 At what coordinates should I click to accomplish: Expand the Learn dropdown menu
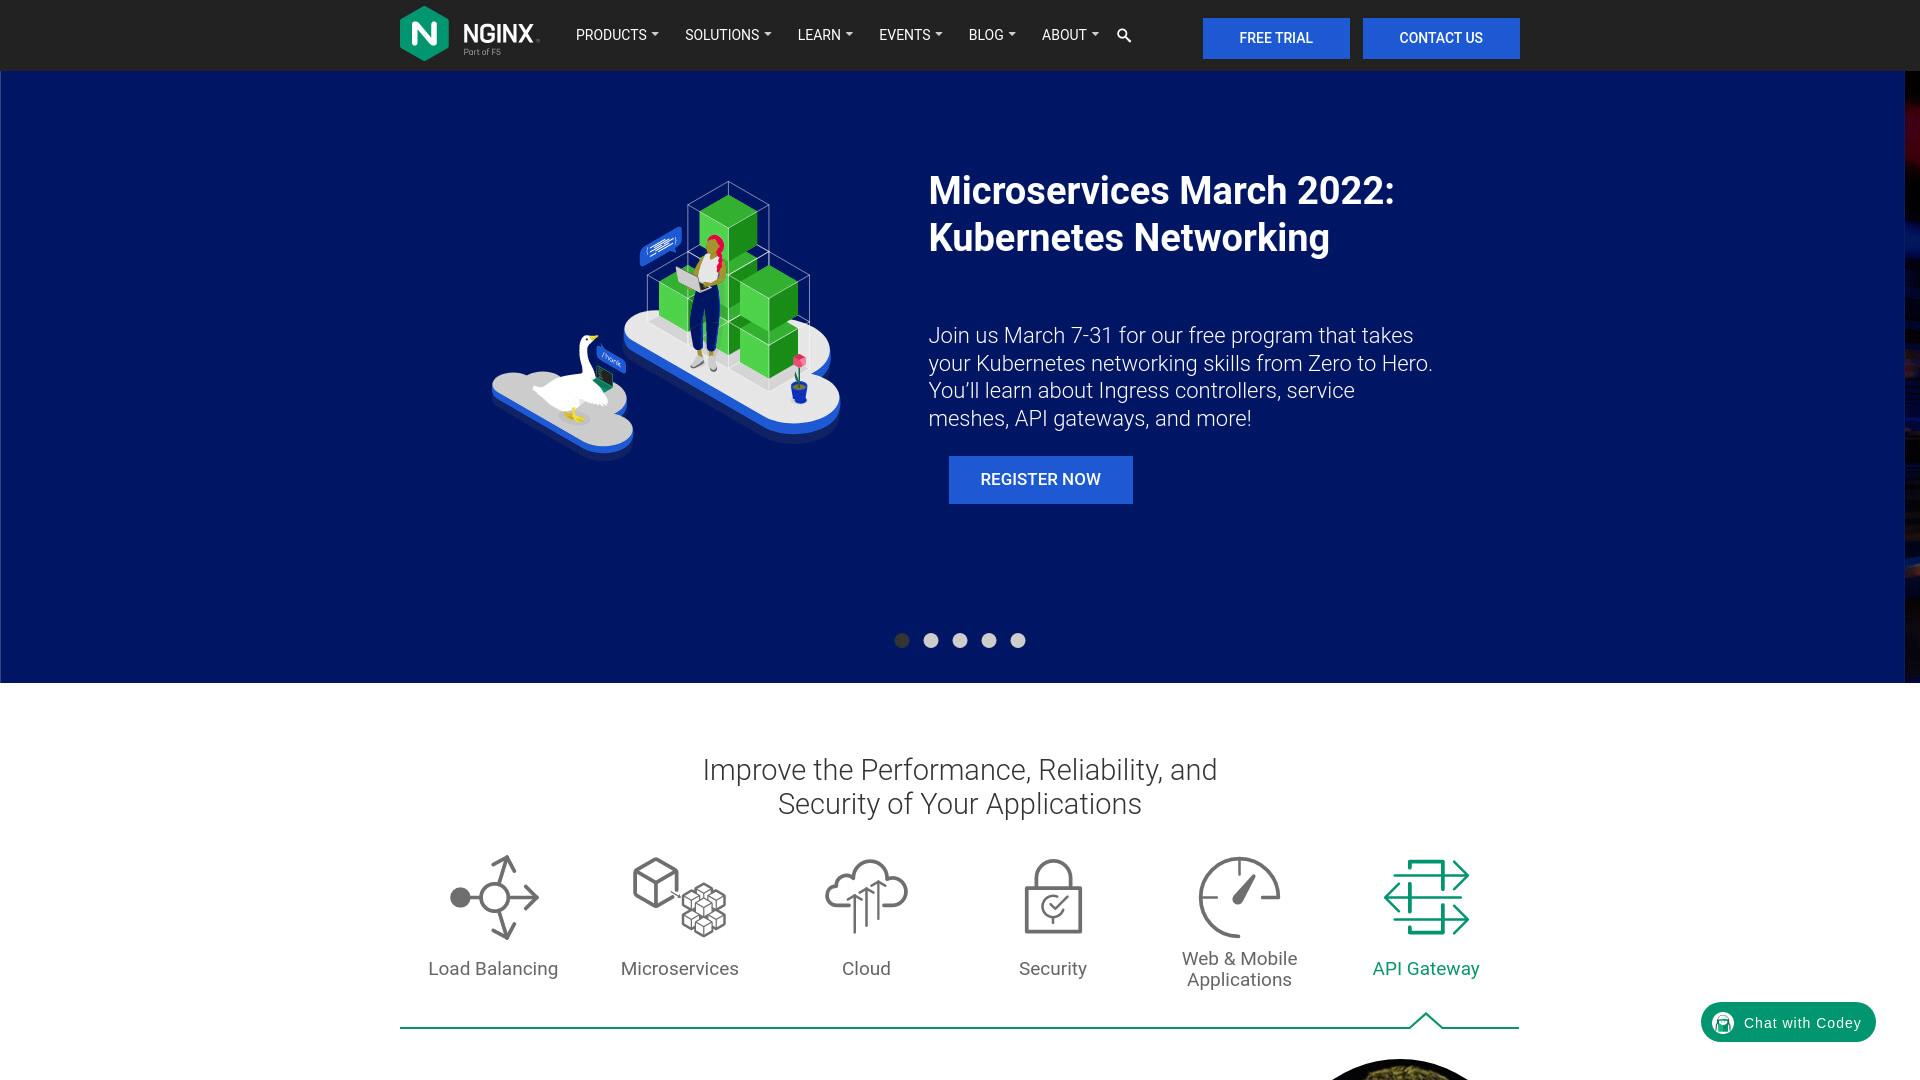(x=825, y=35)
